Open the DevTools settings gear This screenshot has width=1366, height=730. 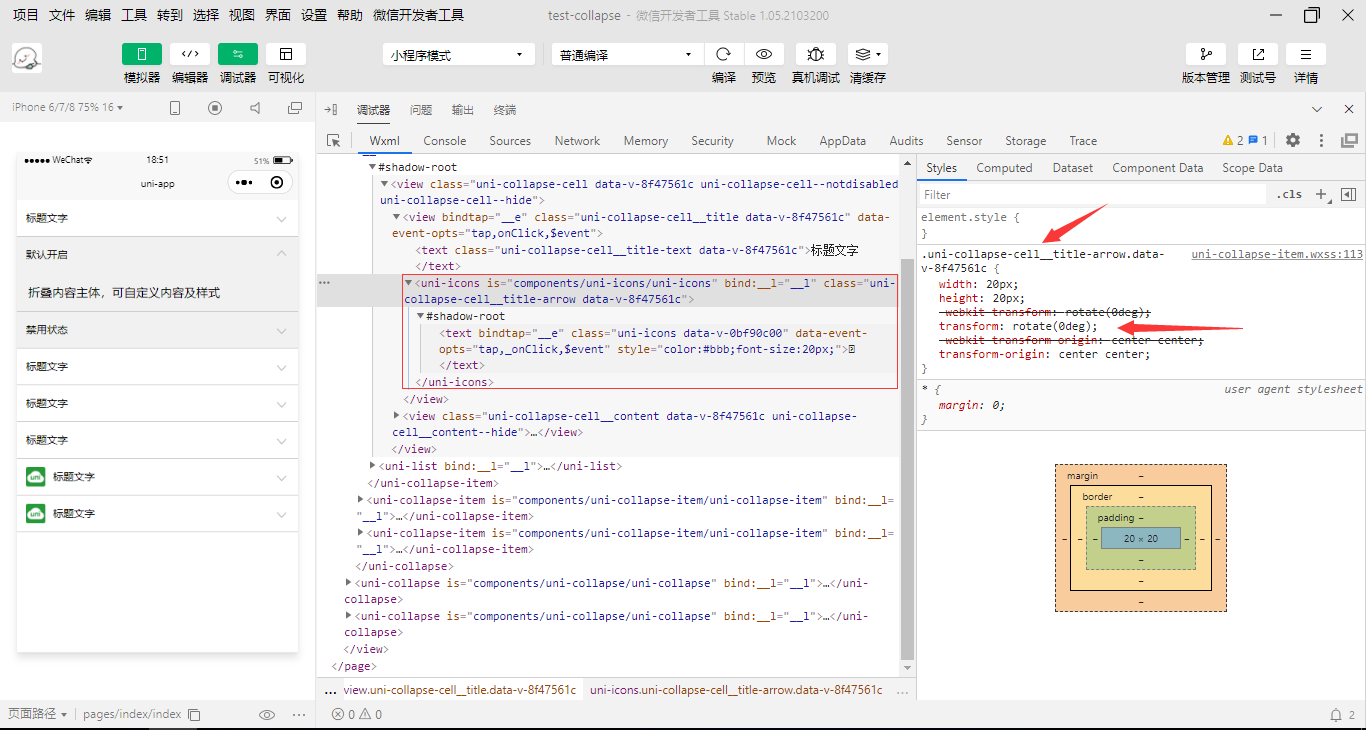pyautogui.click(x=1292, y=141)
